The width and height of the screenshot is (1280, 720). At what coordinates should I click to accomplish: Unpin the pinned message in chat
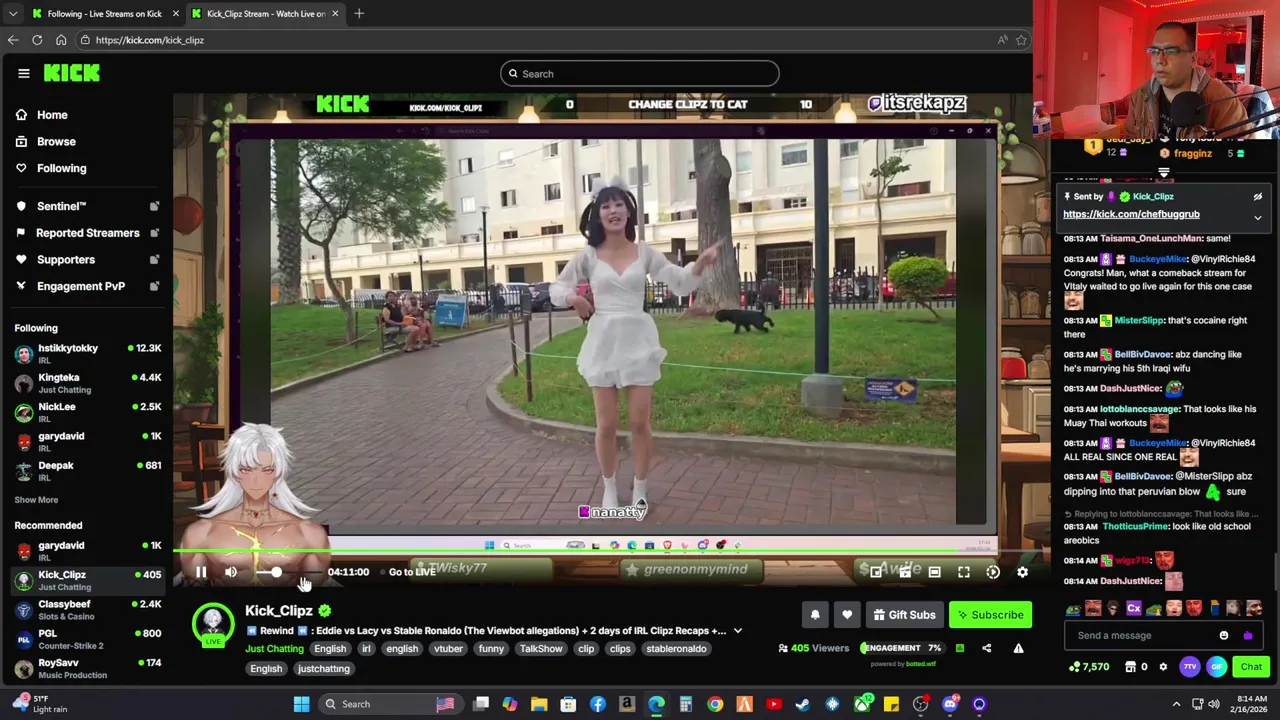click(1258, 197)
